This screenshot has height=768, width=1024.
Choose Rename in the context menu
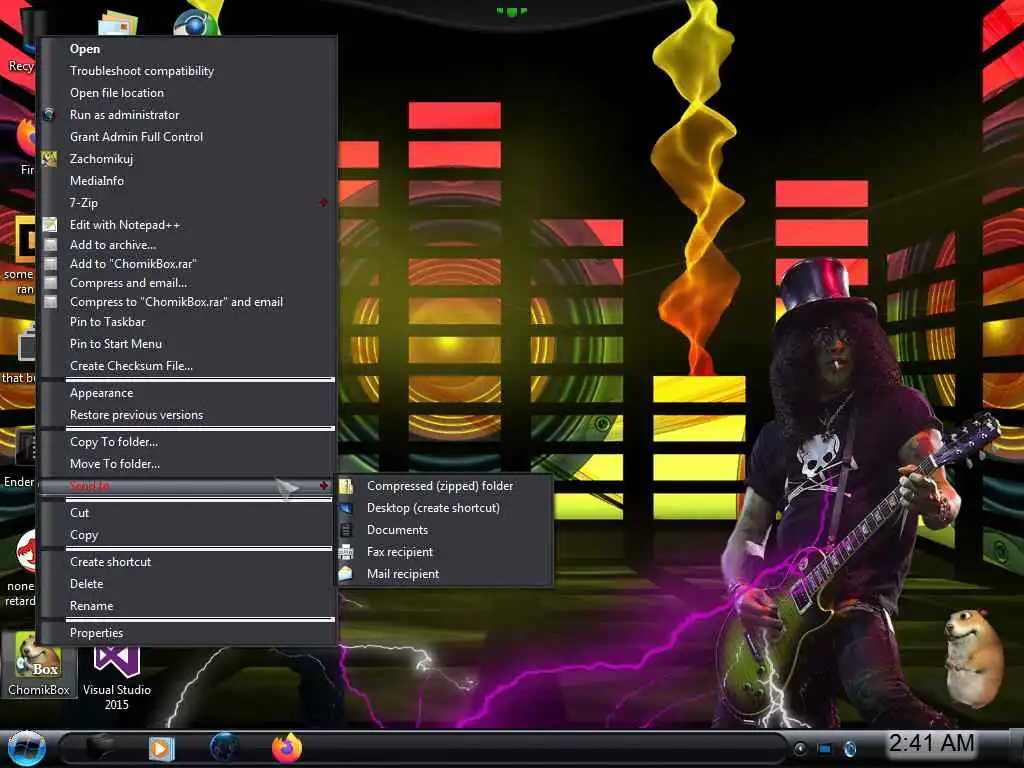click(187, 607)
